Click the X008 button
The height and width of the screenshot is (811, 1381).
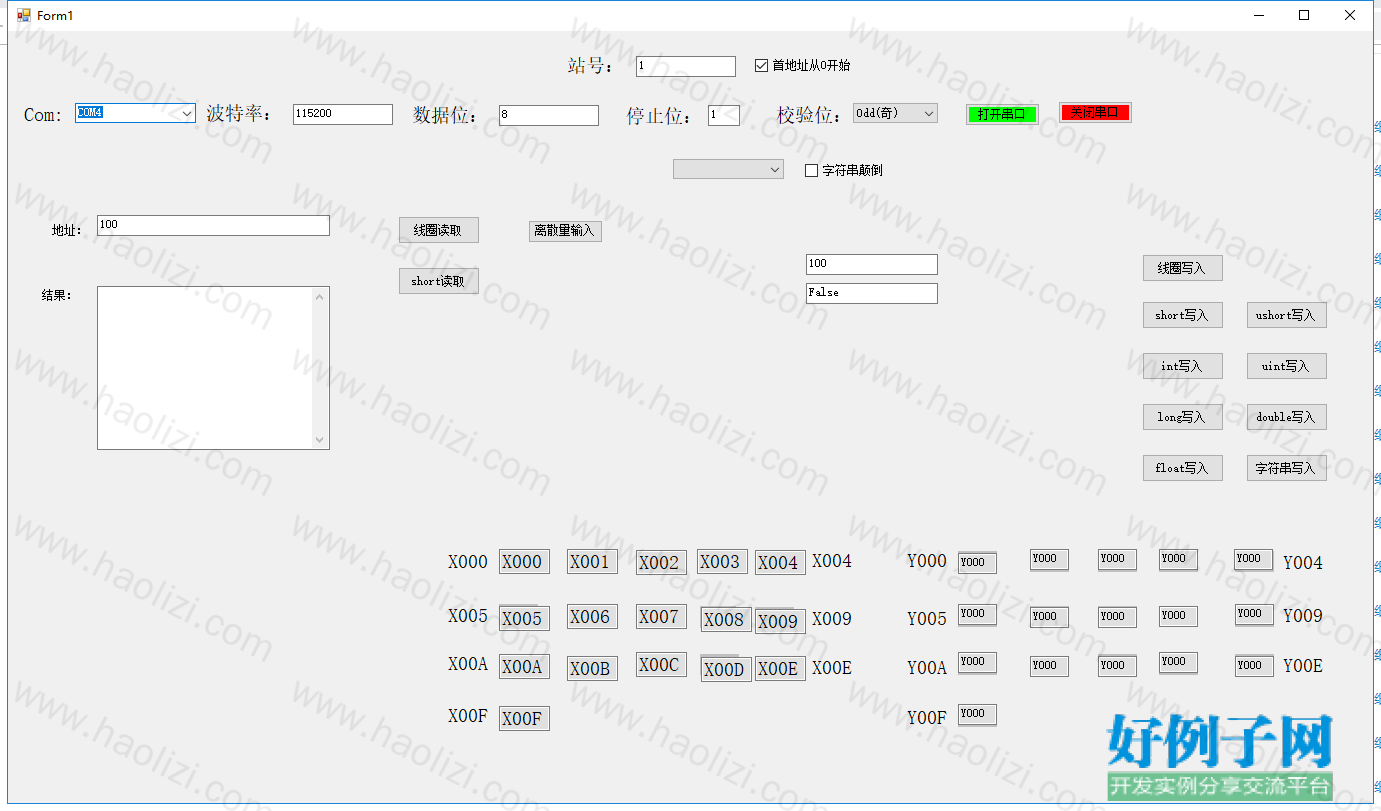[x=726, y=620]
